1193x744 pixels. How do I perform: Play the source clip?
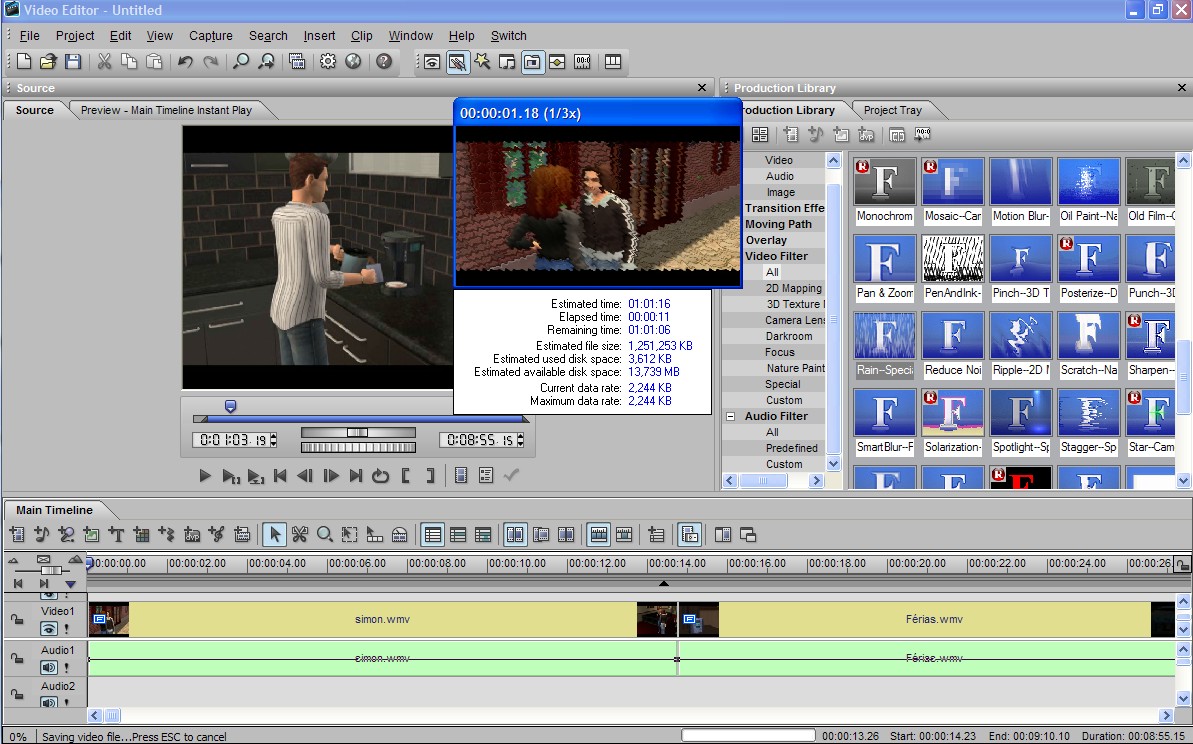click(205, 475)
